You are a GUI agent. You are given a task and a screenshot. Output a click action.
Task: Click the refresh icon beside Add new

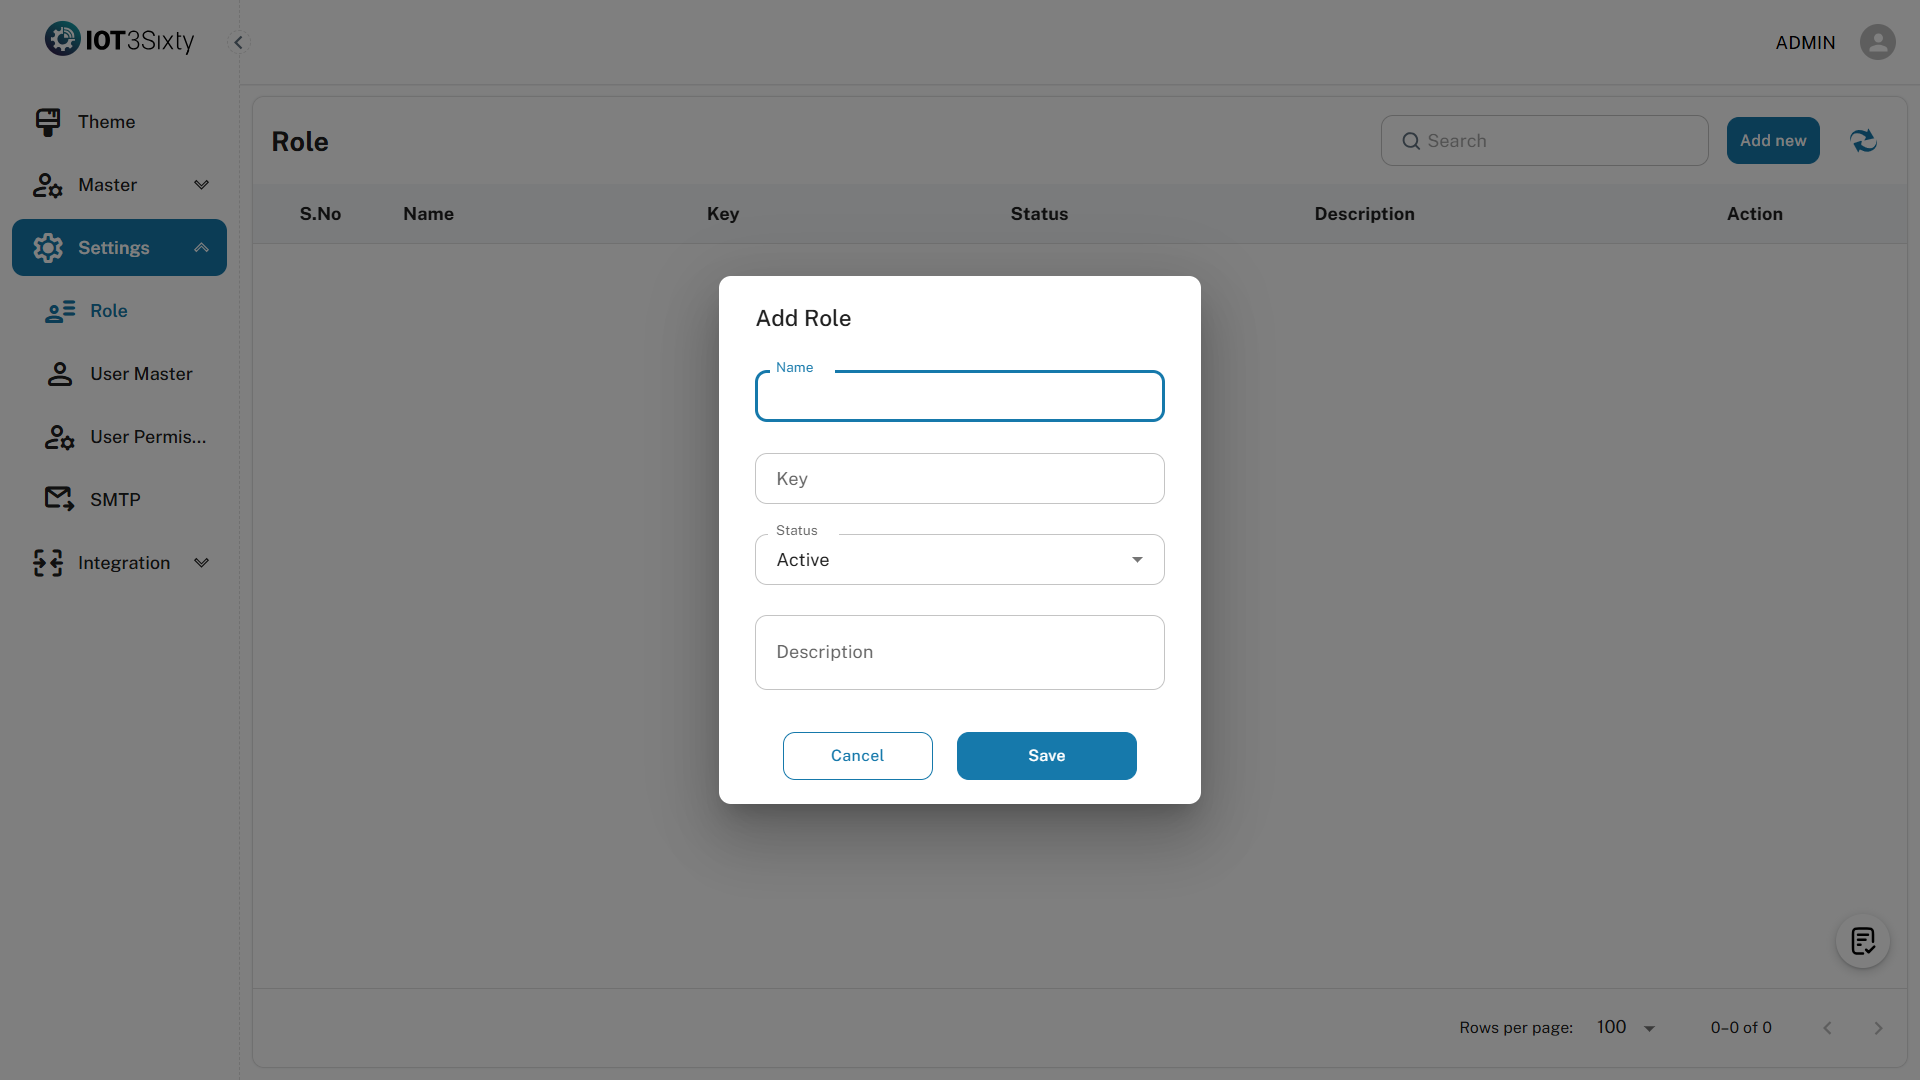(1863, 141)
